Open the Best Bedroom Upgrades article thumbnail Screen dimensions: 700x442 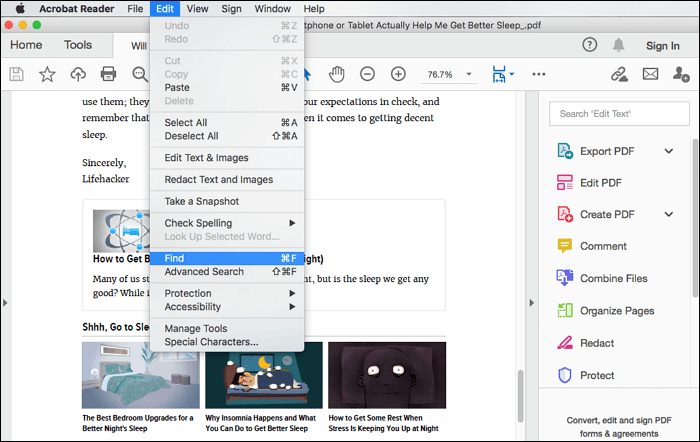[x=141, y=375]
